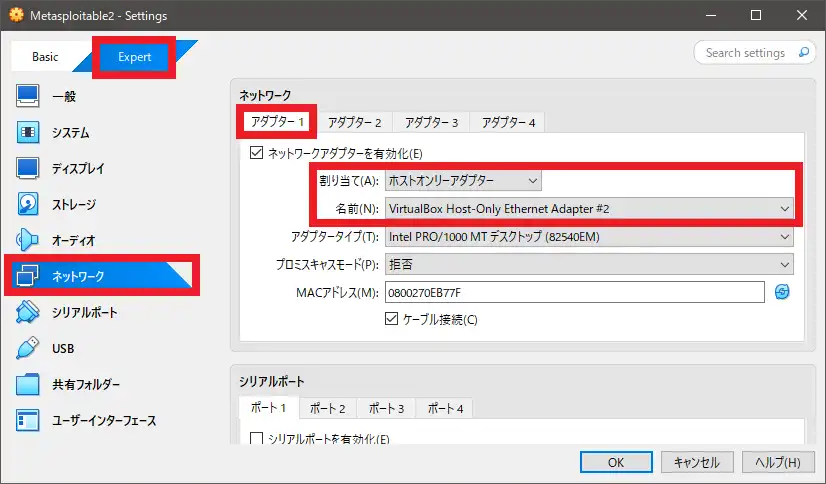Enable the シリアルポートを有効化 checkbox
Image resolution: width=826 pixels, height=484 pixels.
[x=256, y=439]
